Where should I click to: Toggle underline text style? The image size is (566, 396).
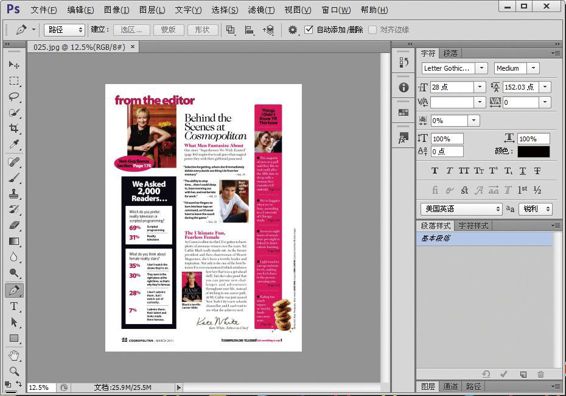click(x=522, y=171)
